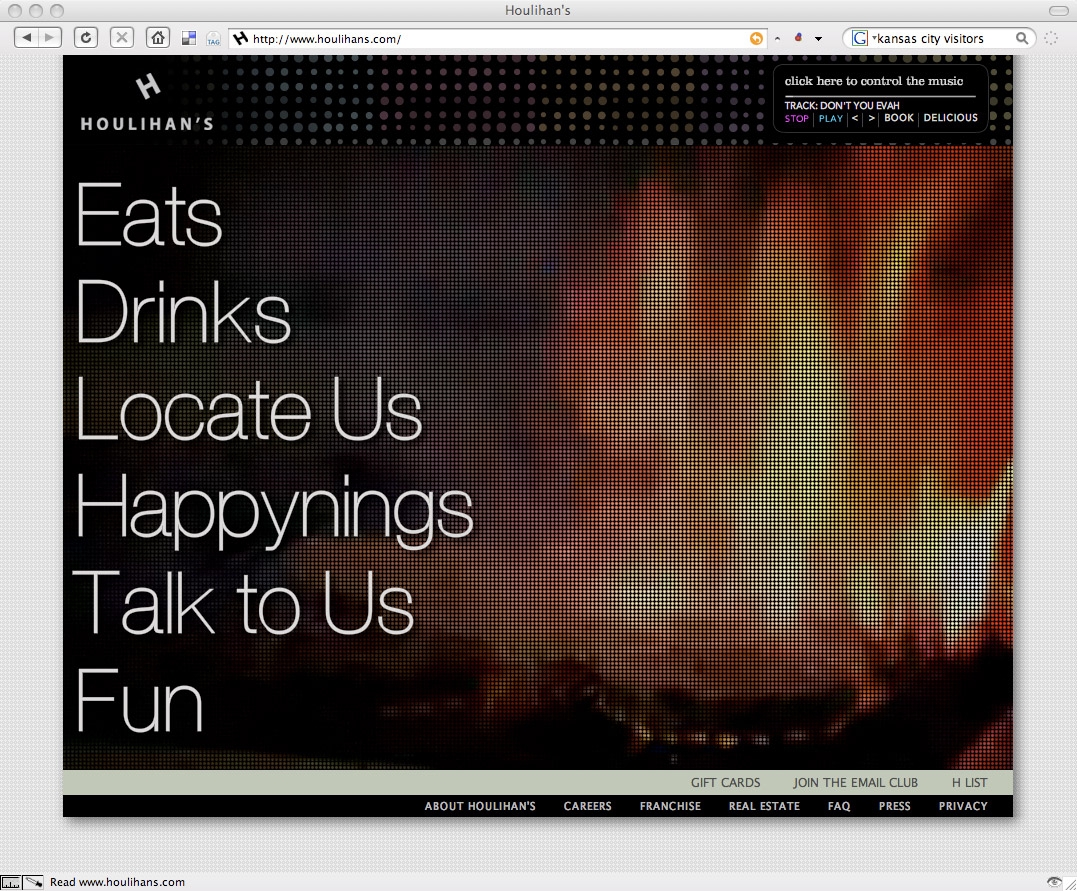Click the PRESS footer link

tap(894, 806)
